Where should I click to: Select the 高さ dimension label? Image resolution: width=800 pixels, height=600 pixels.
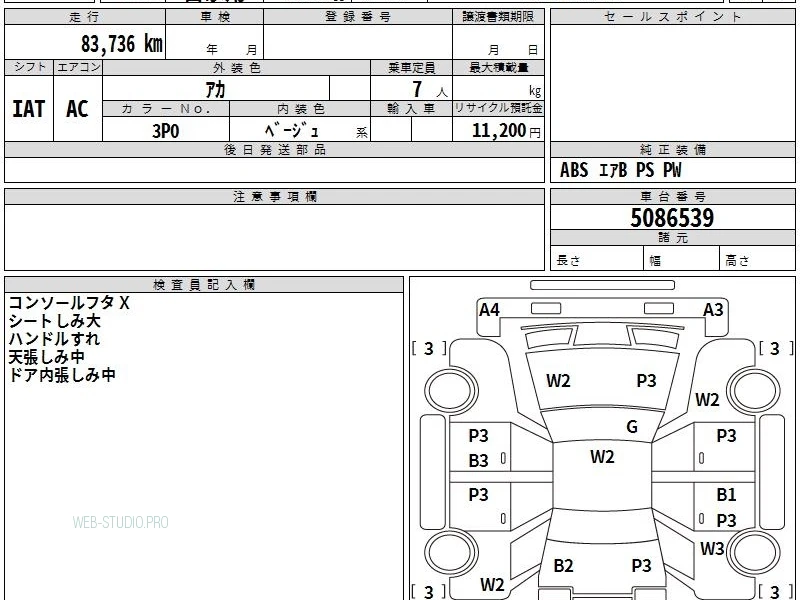pos(738,261)
